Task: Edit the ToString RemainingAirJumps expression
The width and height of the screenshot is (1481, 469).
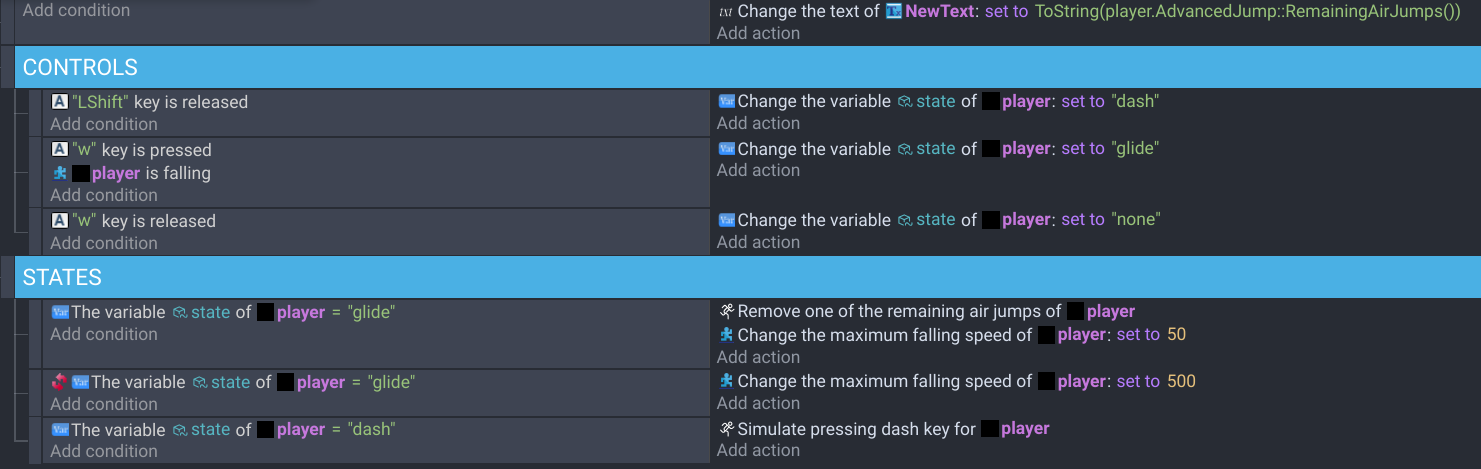Action: [1247, 11]
